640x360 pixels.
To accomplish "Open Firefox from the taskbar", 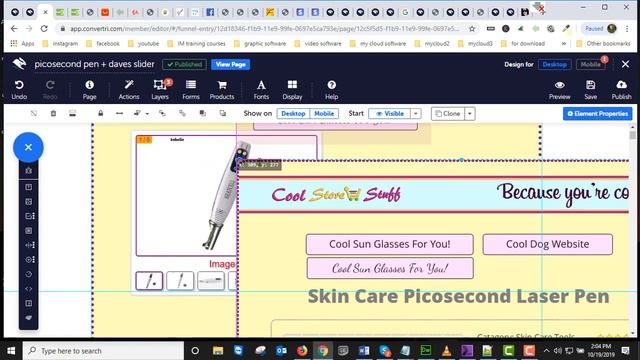I will (x=302, y=351).
